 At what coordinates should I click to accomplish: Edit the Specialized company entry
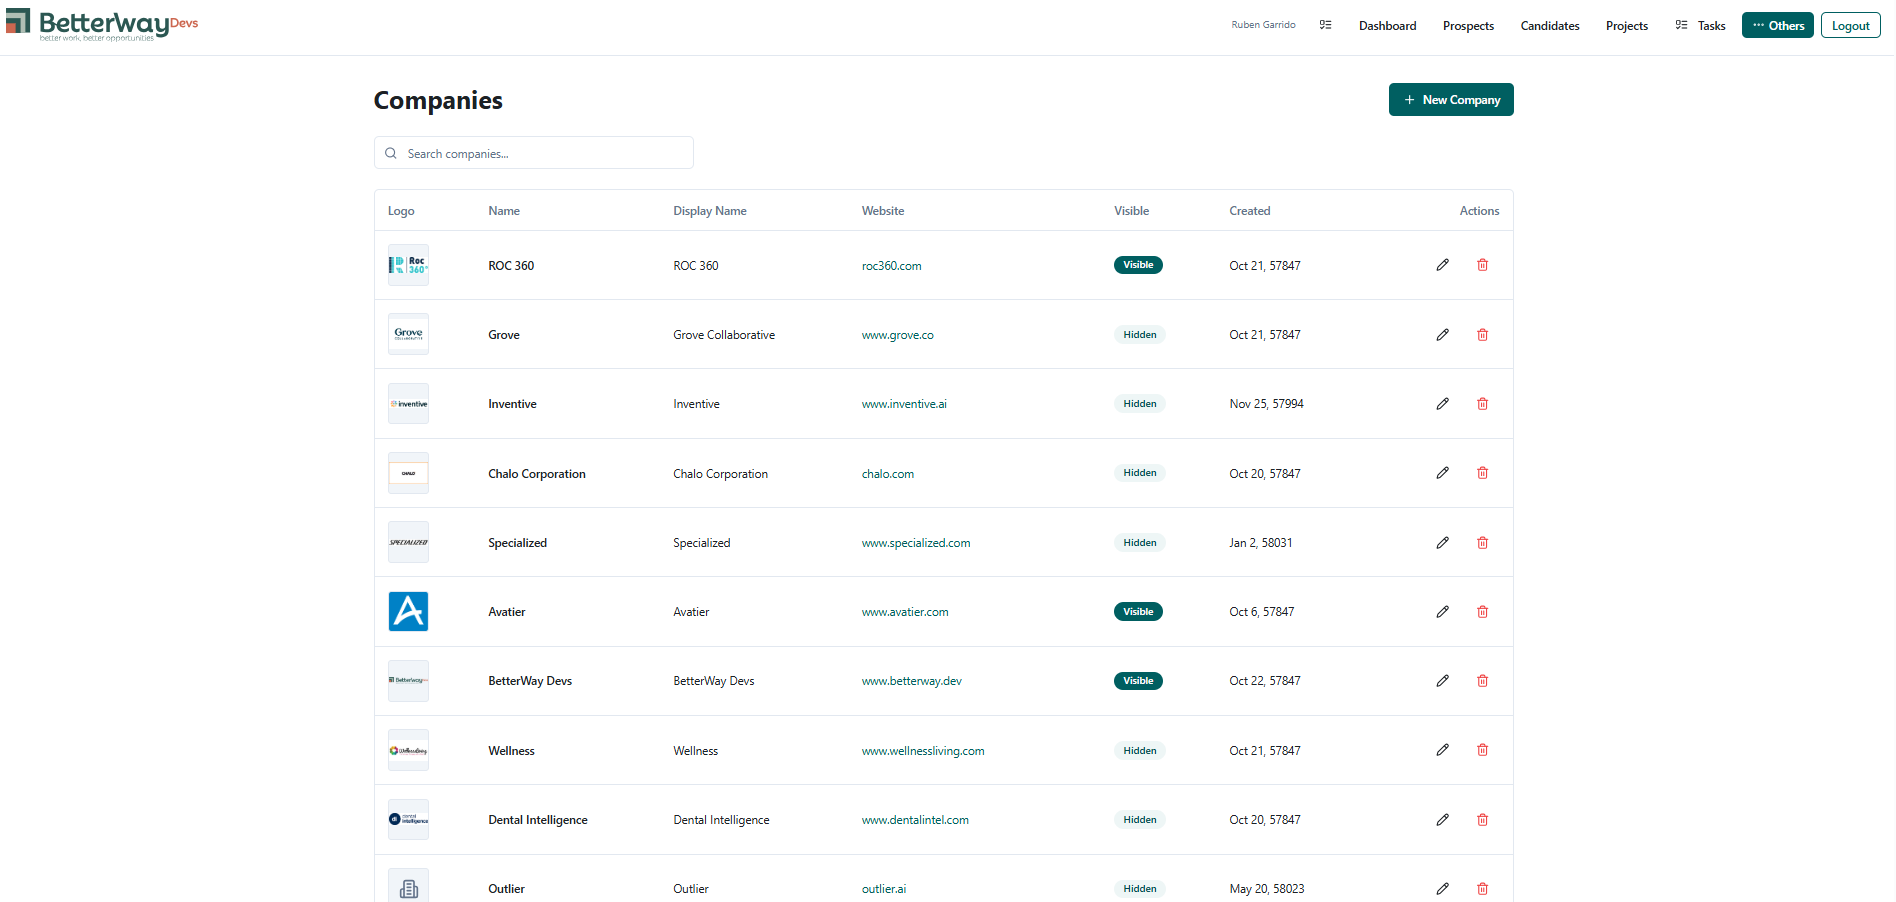coord(1443,542)
